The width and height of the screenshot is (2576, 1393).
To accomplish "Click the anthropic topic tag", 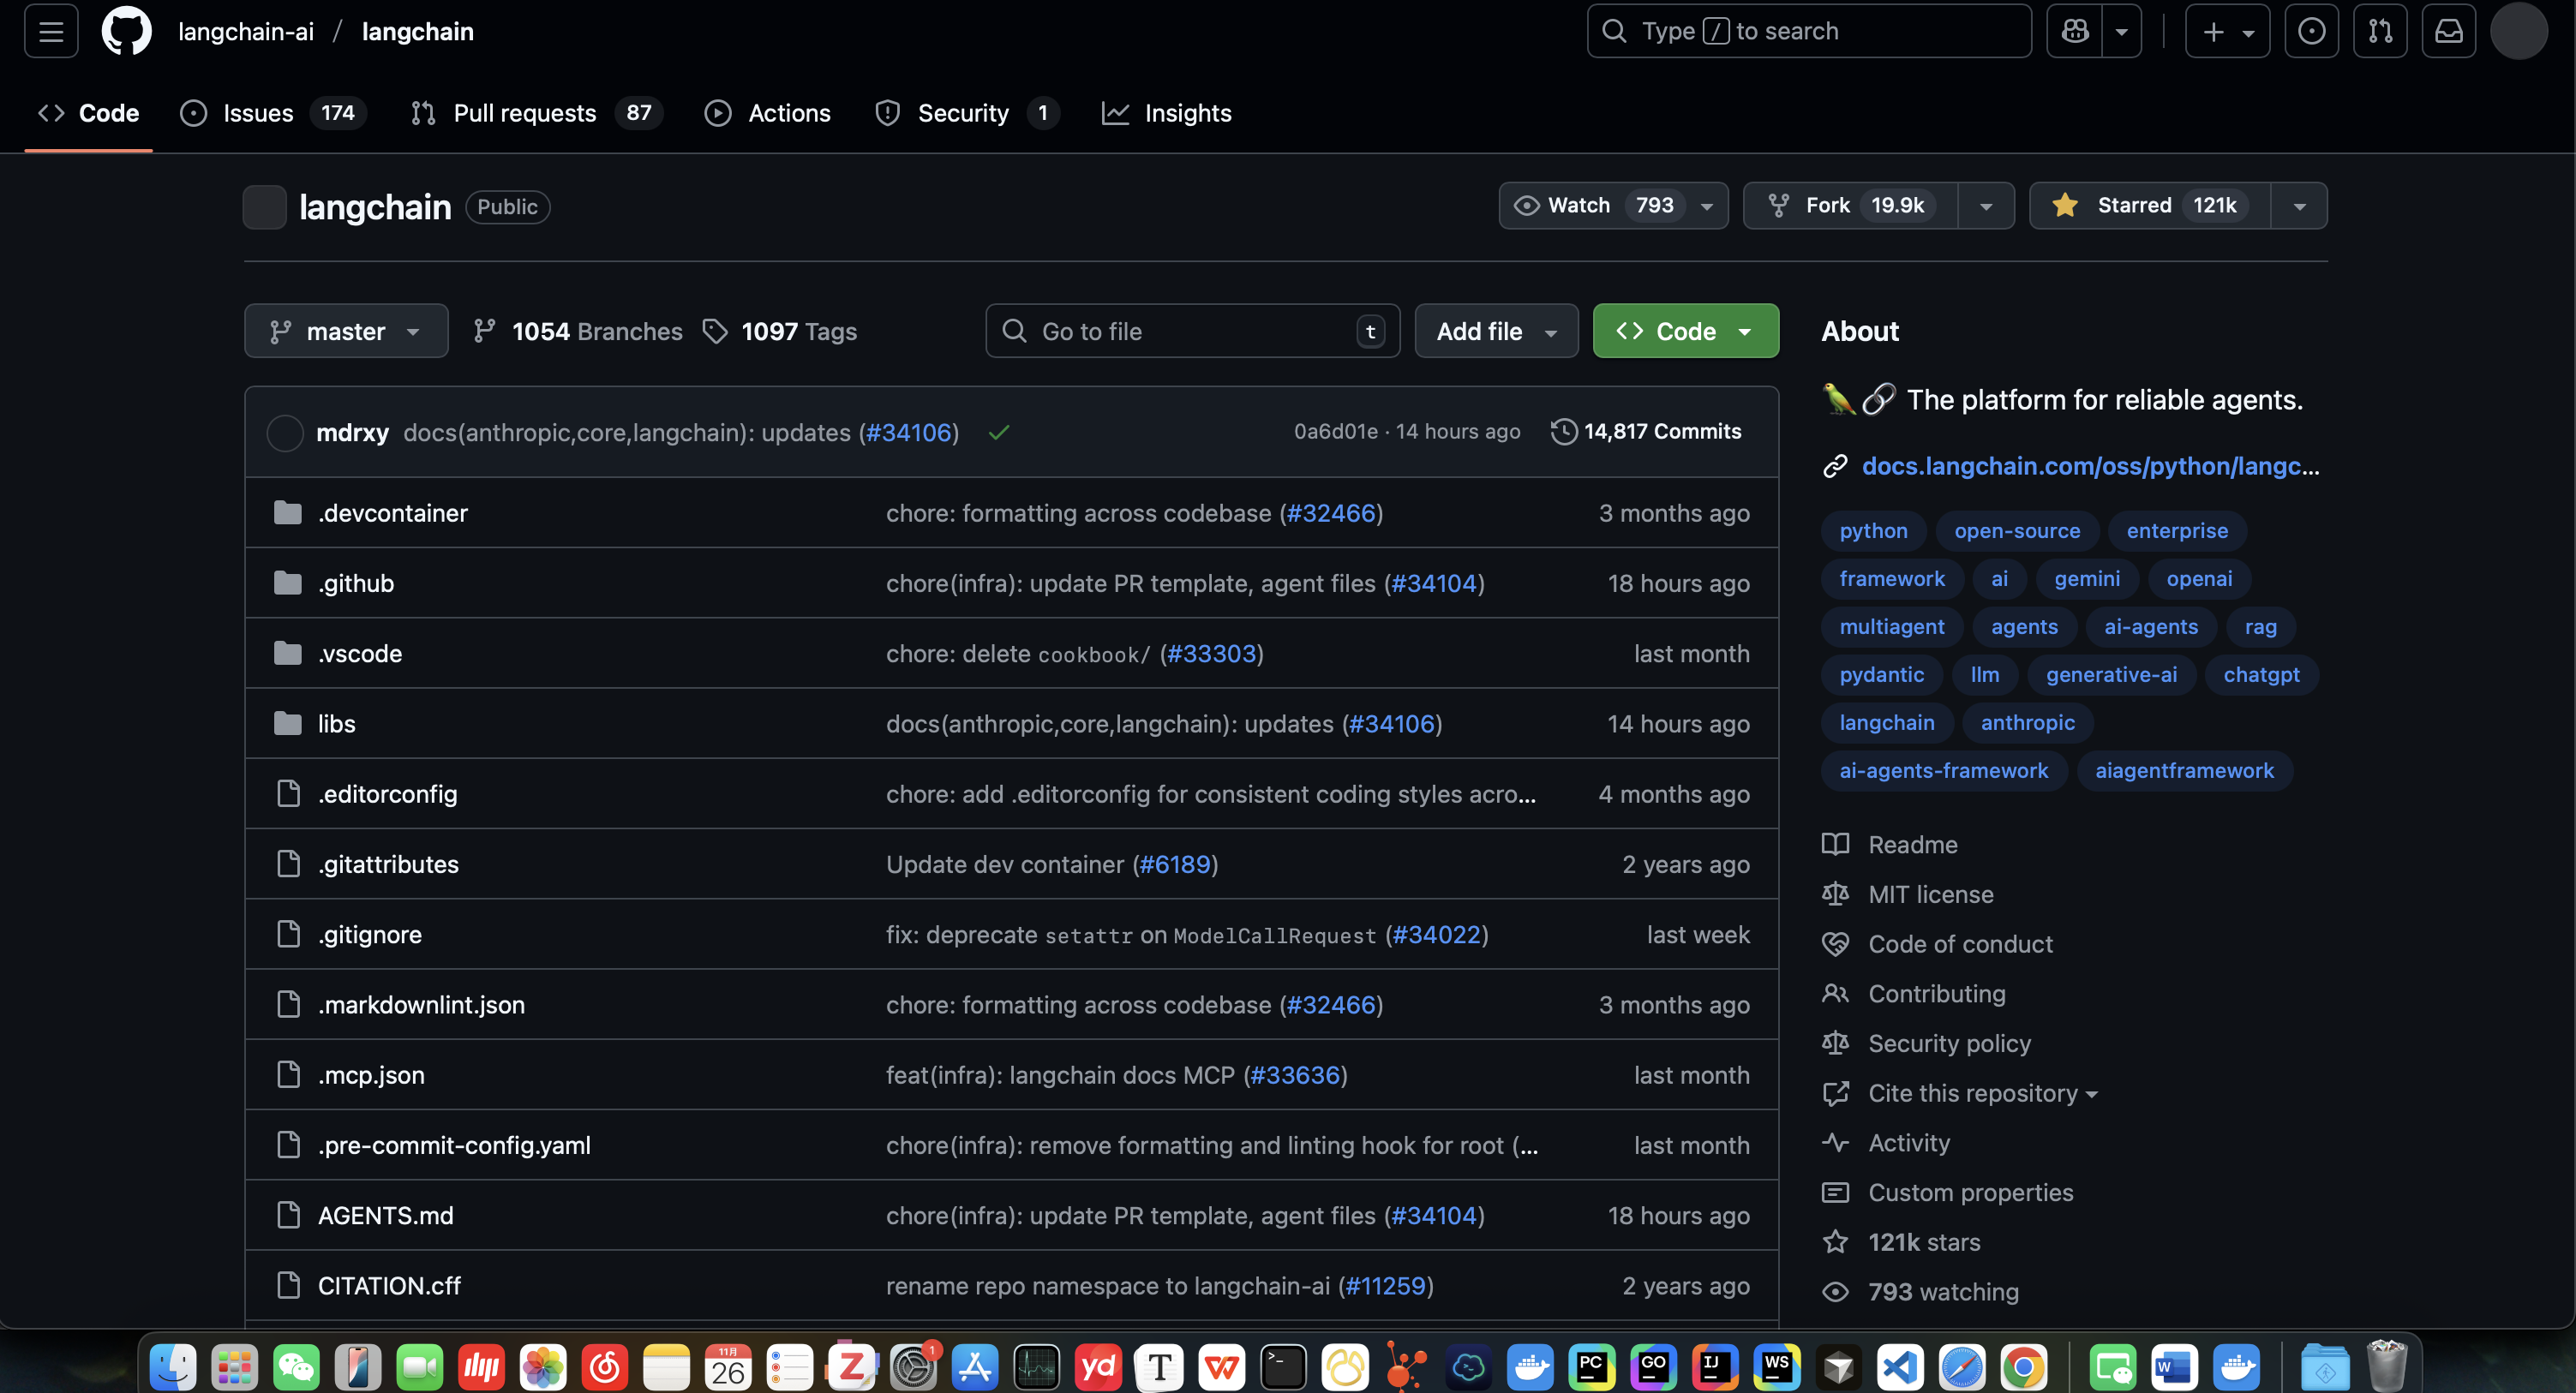I will pyautogui.click(x=2027, y=722).
